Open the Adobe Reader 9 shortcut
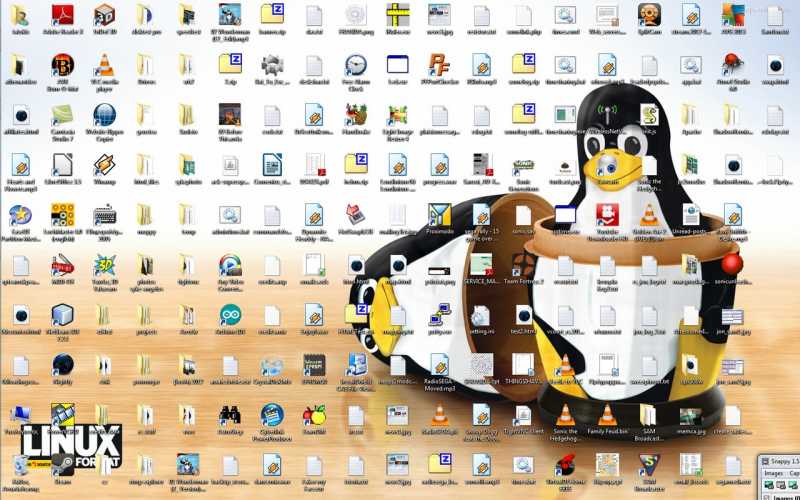The image size is (800, 500). pyautogui.click(x=62, y=15)
